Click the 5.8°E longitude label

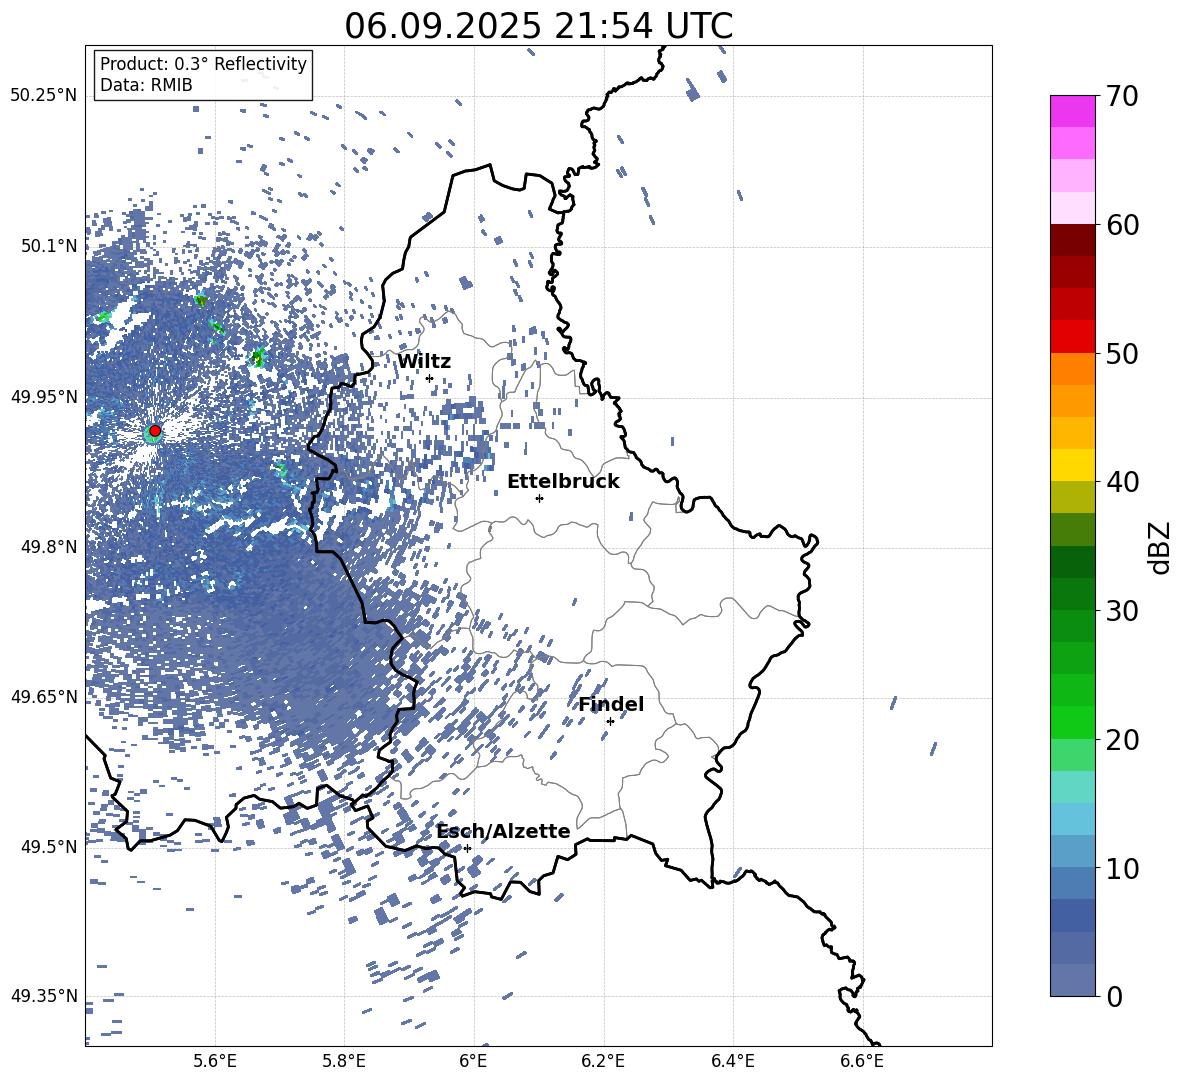point(344,1061)
